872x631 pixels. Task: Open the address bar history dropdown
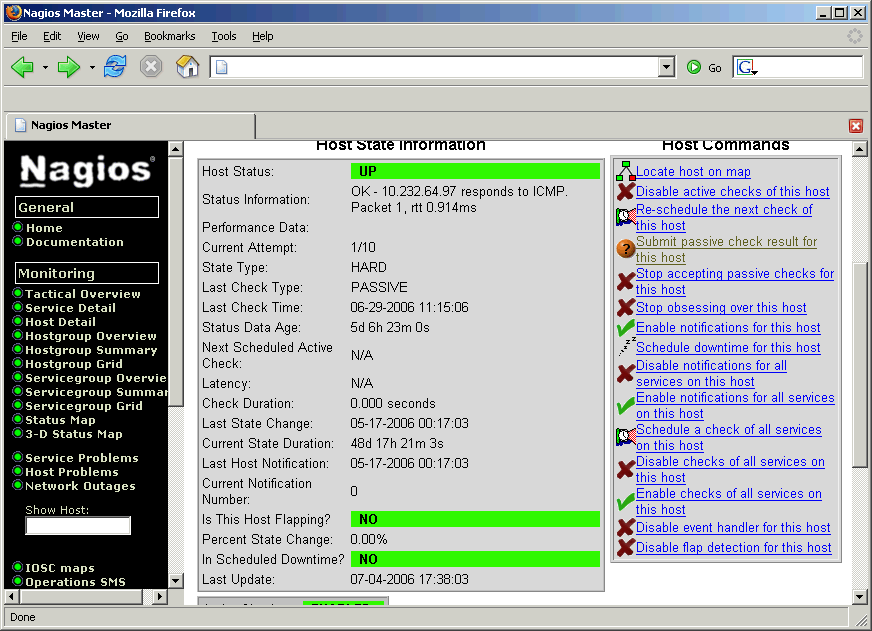pyautogui.click(x=666, y=67)
